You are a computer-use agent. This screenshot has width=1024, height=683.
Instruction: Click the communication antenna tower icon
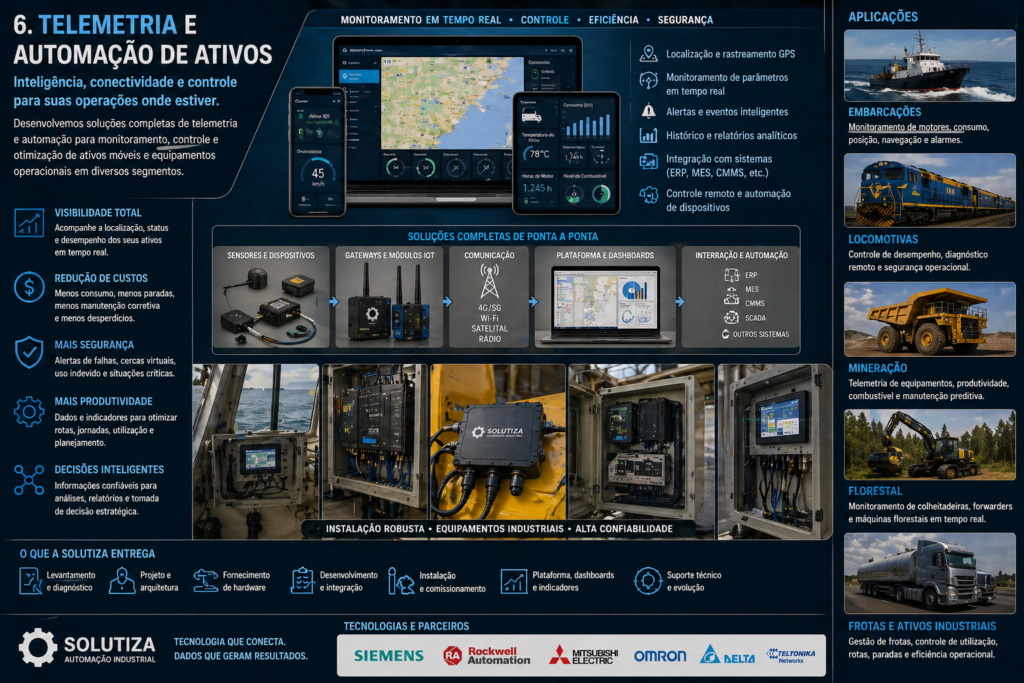(489, 281)
